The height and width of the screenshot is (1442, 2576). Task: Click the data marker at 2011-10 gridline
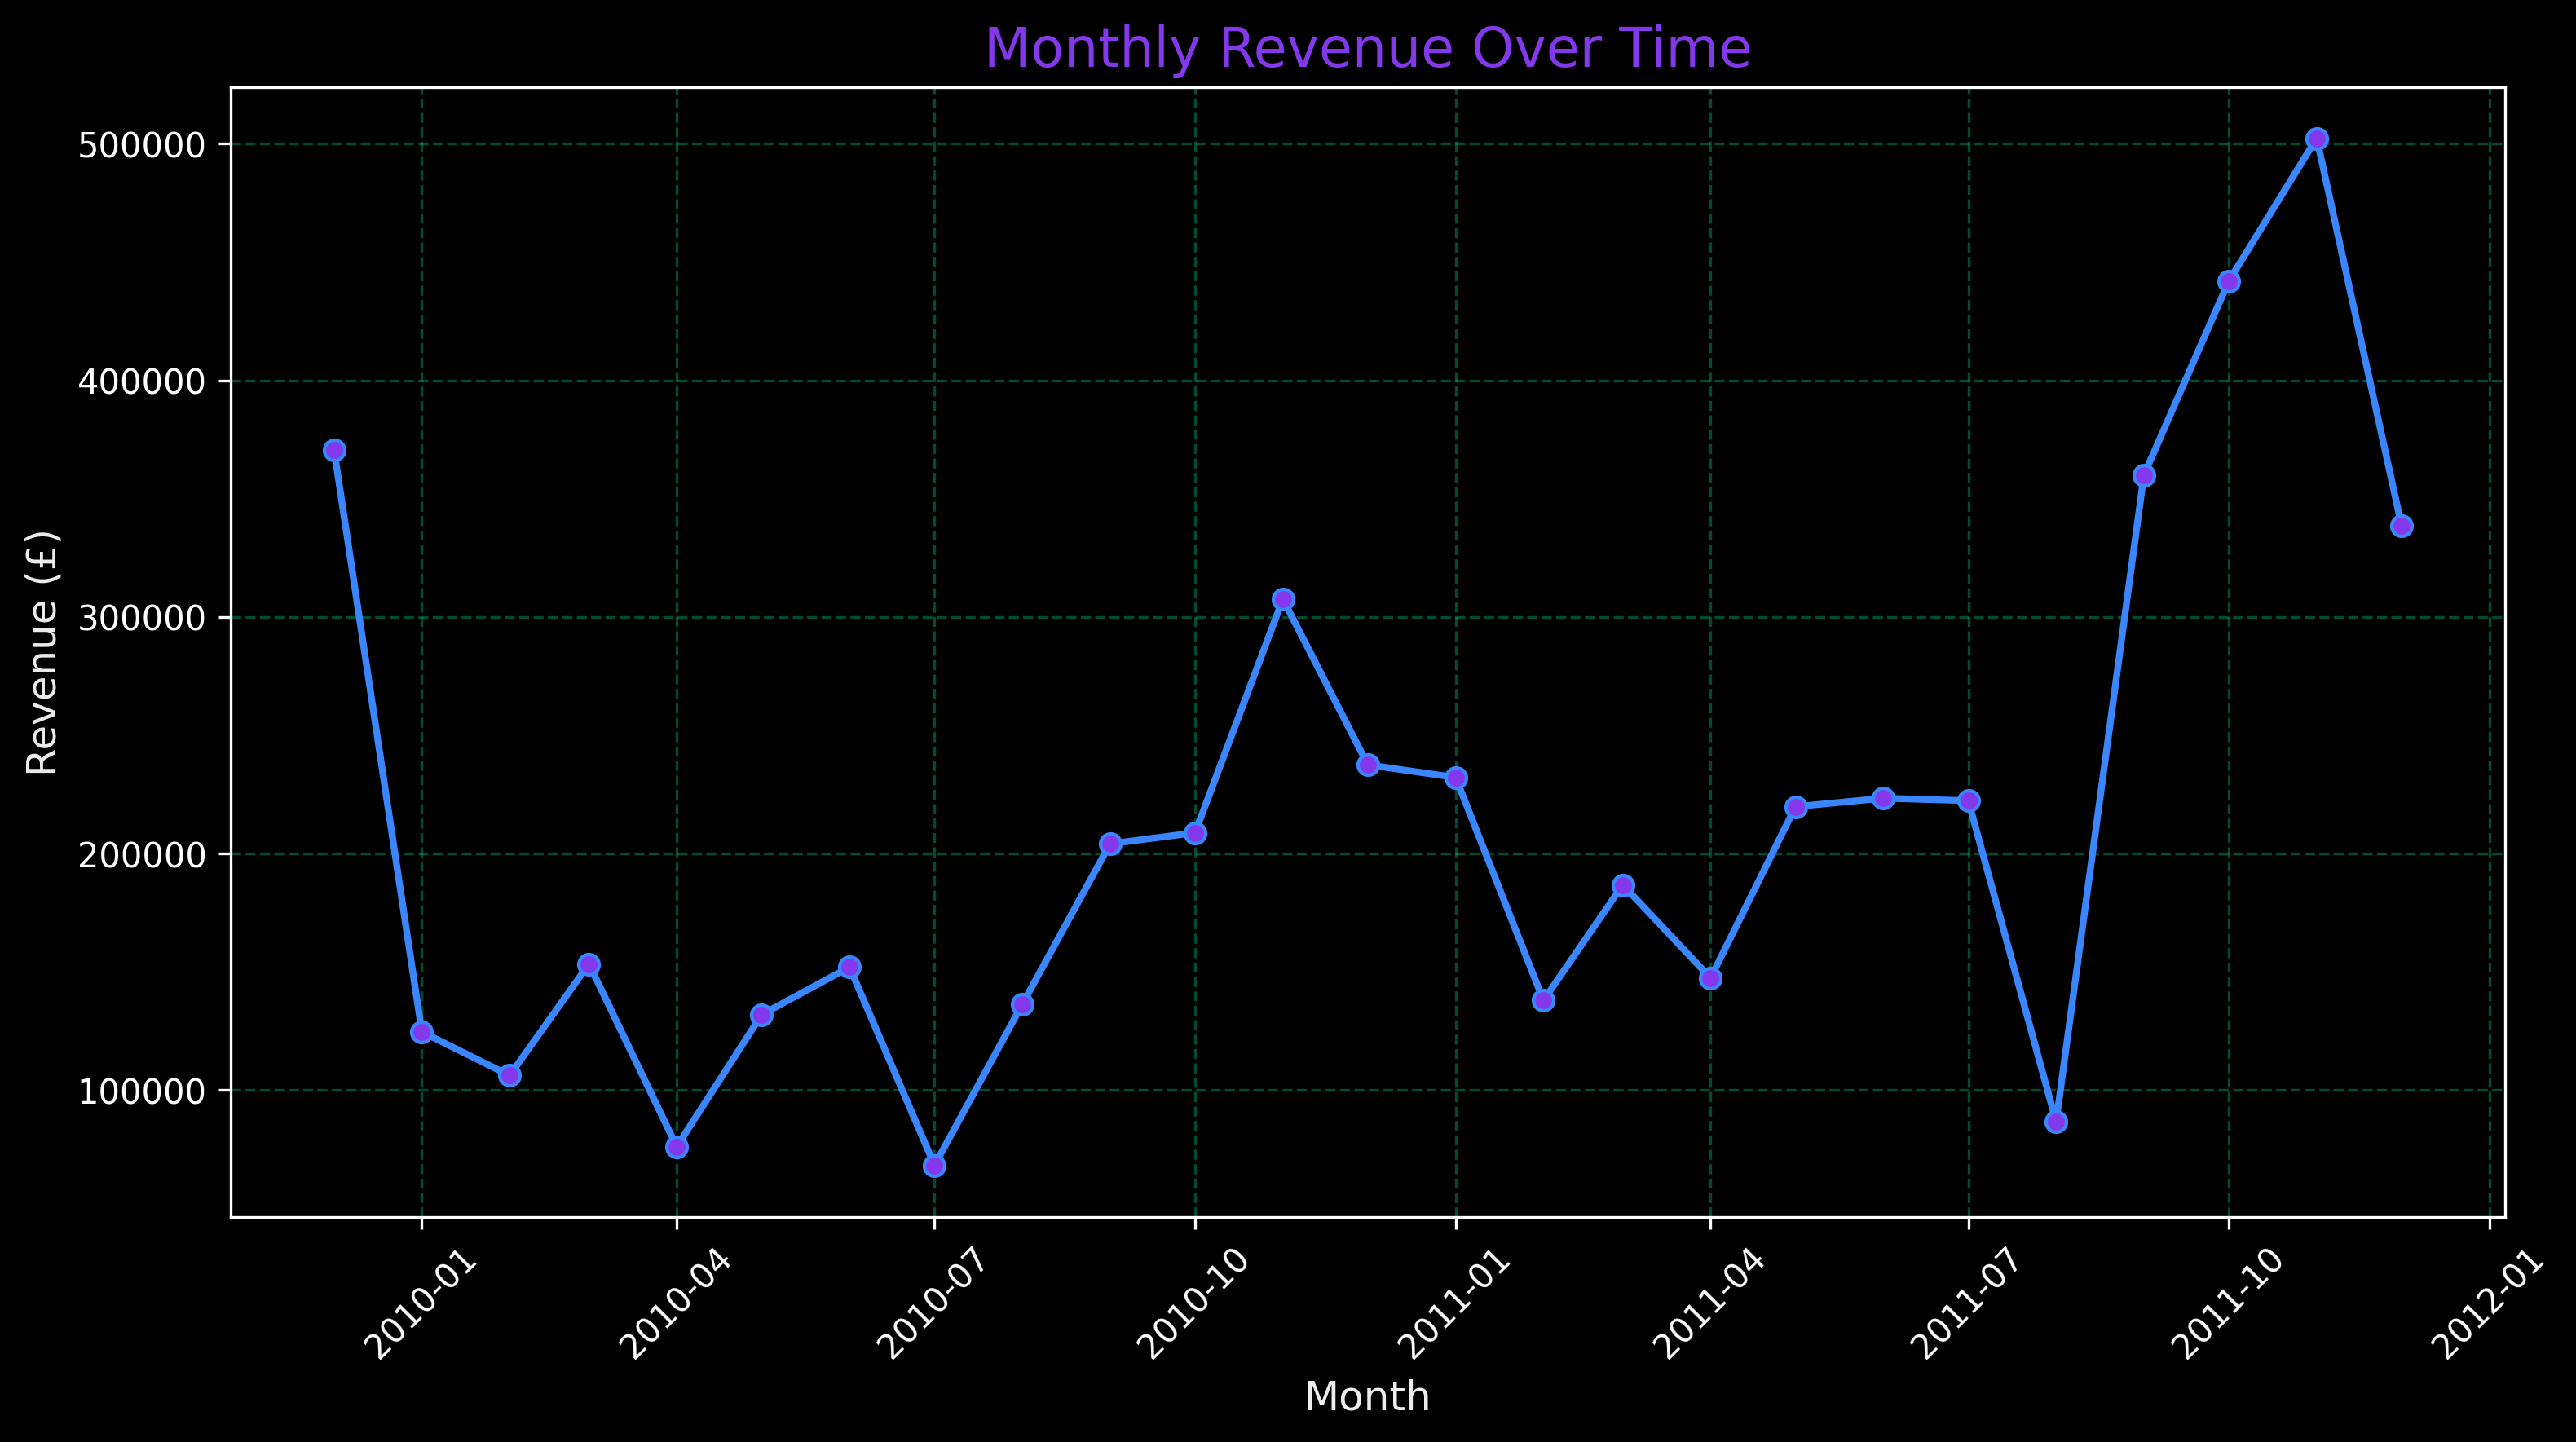(2229, 282)
